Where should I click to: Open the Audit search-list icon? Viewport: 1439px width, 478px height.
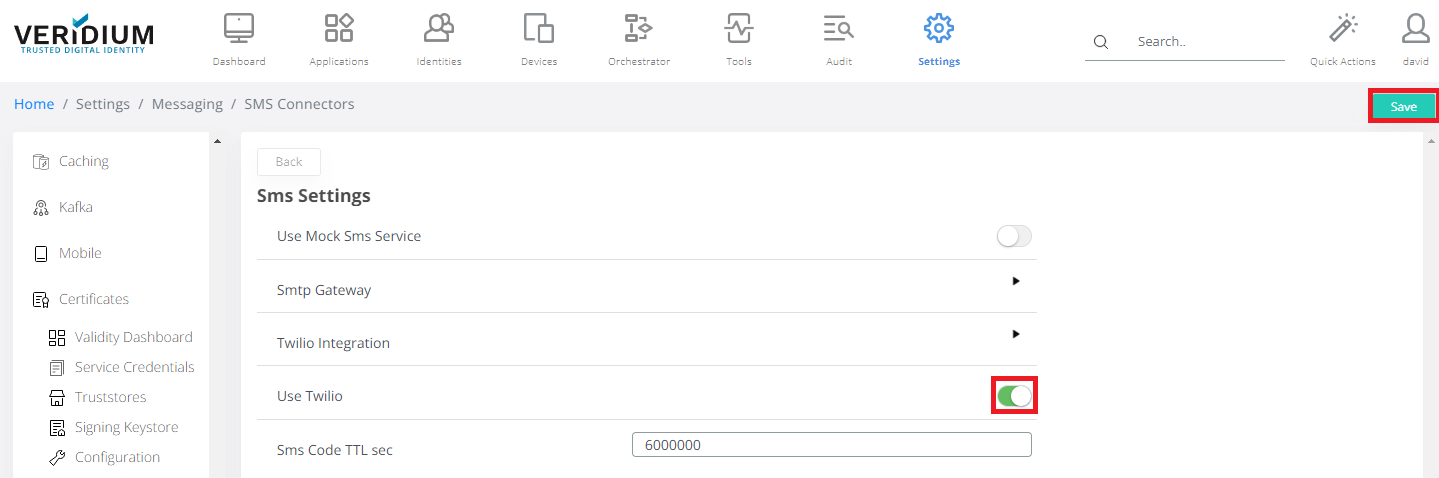[x=838, y=29]
